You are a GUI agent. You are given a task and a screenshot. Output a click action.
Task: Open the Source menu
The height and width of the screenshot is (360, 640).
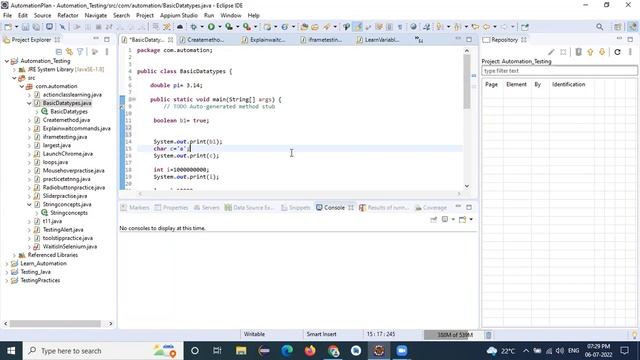(x=42, y=16)
